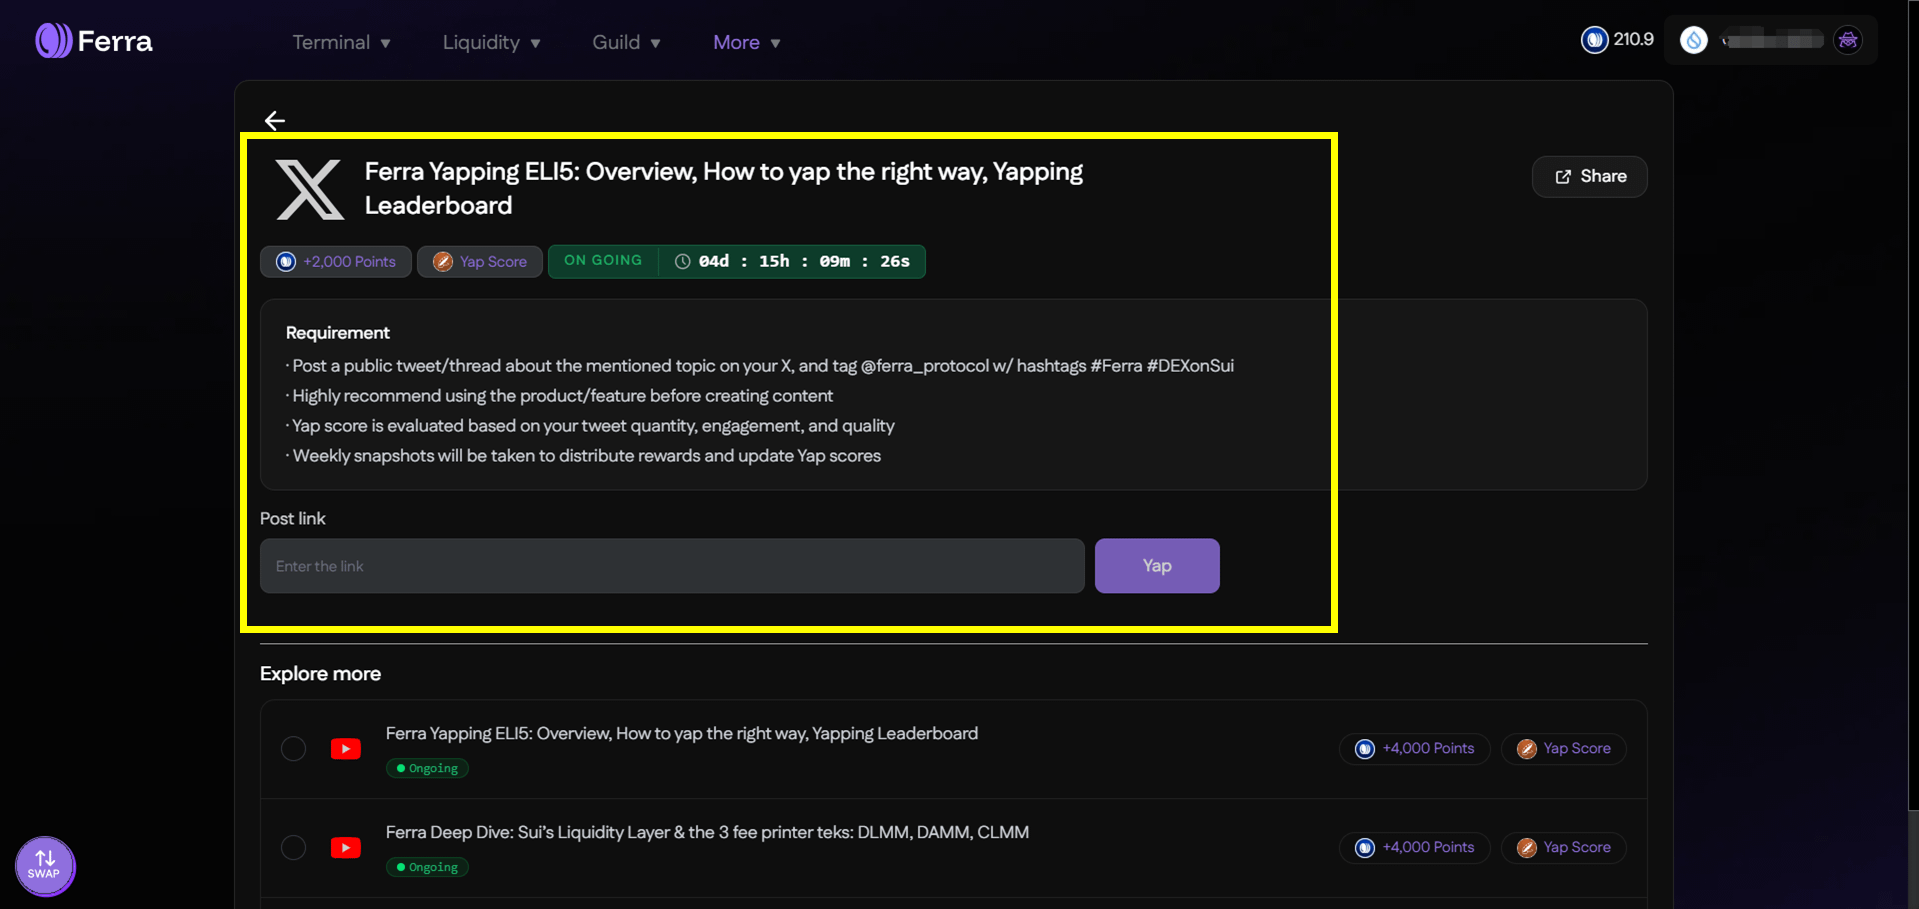Click the 'Yap score is evaluated' requirement line
The height and width of the screenshot is (909, 1919).
(x=591, y=426)
